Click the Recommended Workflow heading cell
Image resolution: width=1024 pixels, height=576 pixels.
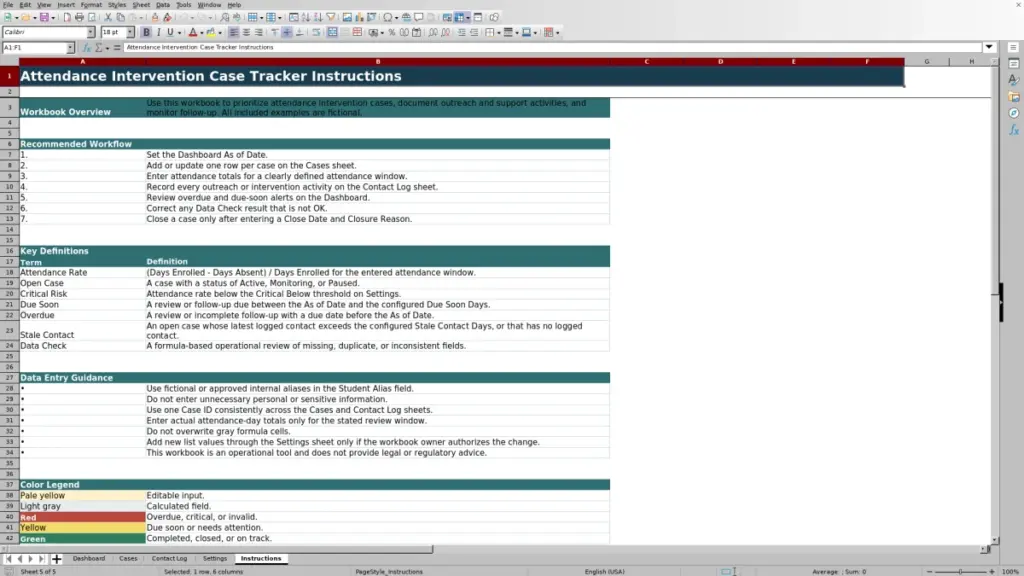pyautogui.click(x=82, y=144)
